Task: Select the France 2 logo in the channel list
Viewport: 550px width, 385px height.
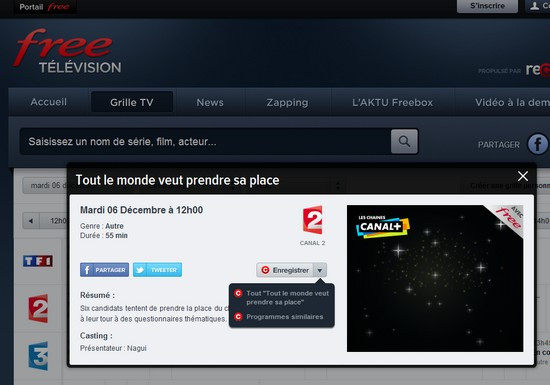Action: [x=38, y=309]
